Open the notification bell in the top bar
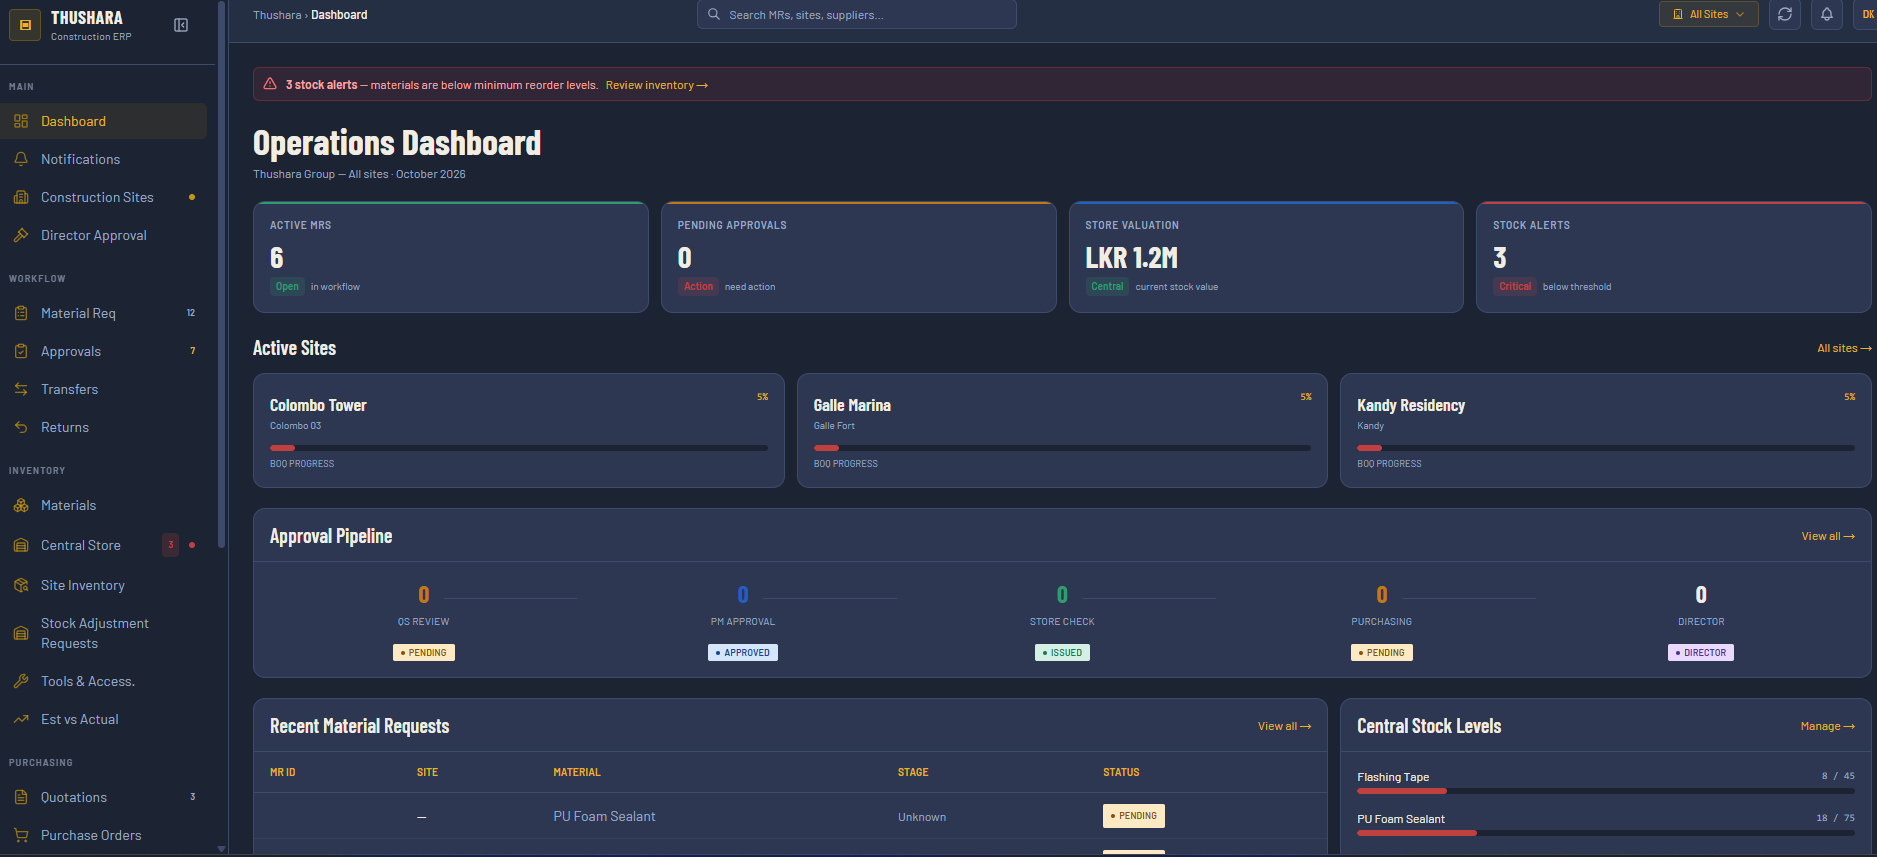Screen dimensions: 1877x857 (x=1827, y=14)
